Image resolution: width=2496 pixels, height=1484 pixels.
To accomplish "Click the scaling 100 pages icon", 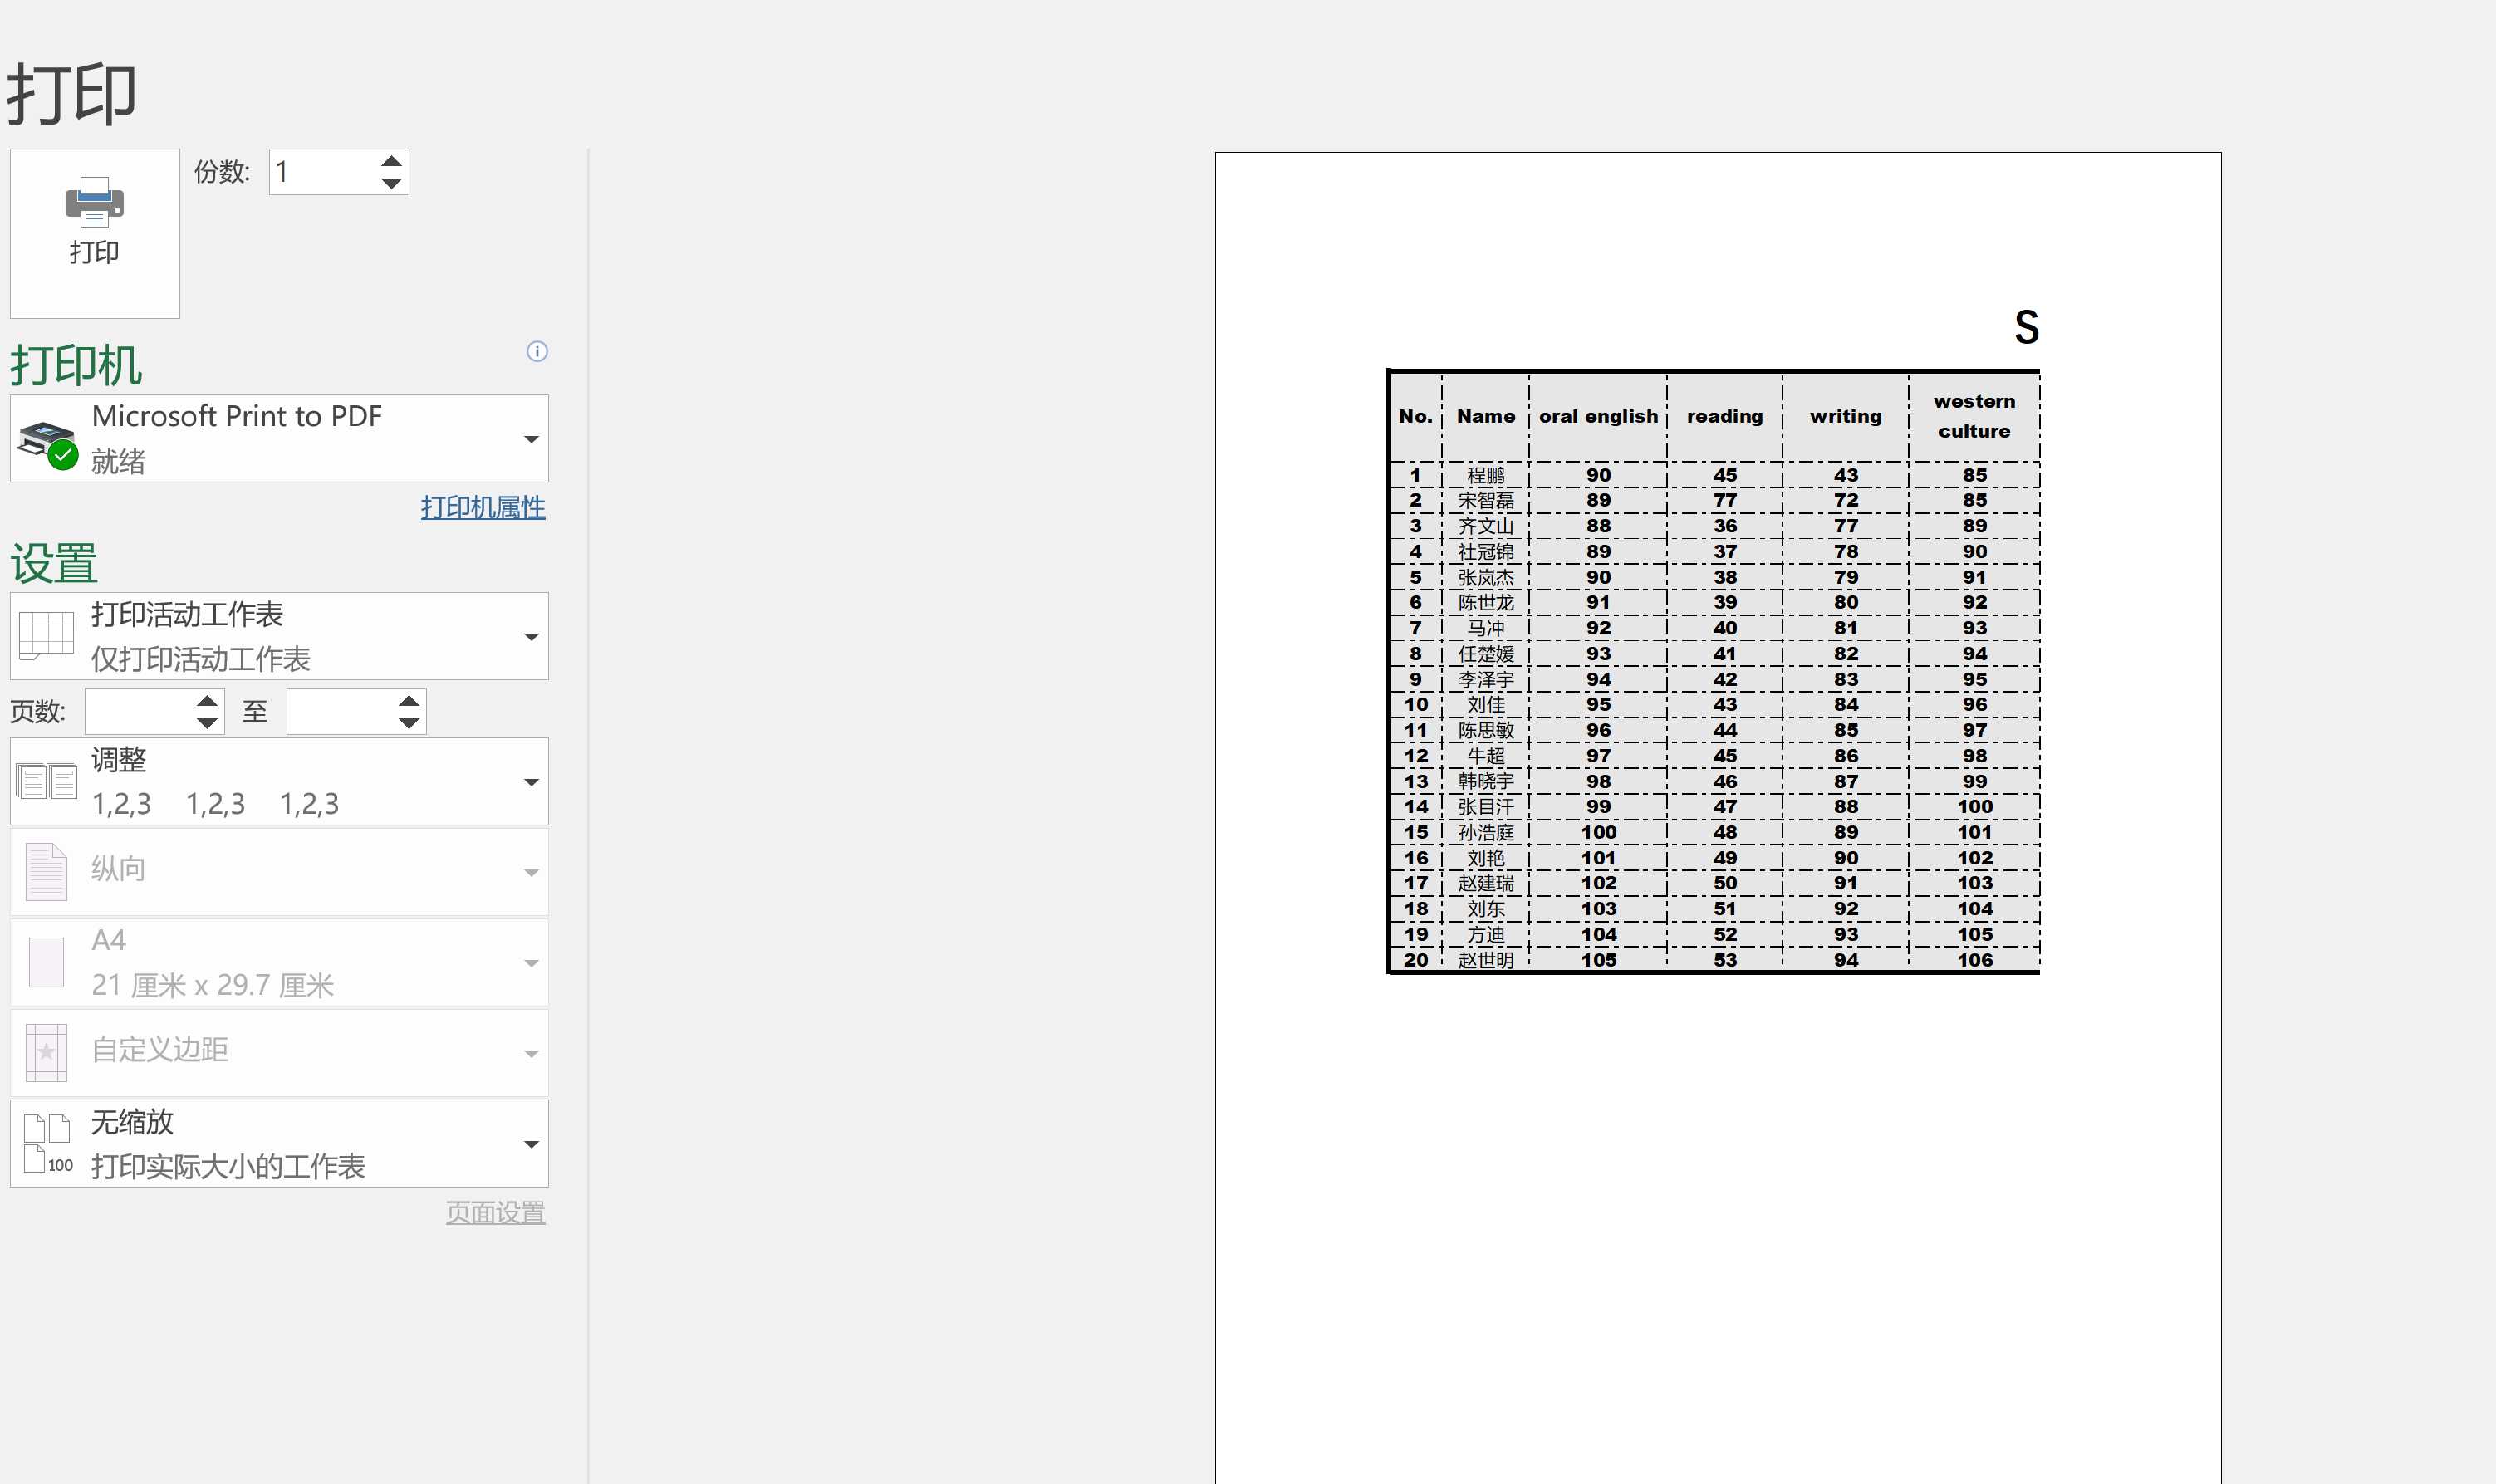I will tap(47, 1143).
